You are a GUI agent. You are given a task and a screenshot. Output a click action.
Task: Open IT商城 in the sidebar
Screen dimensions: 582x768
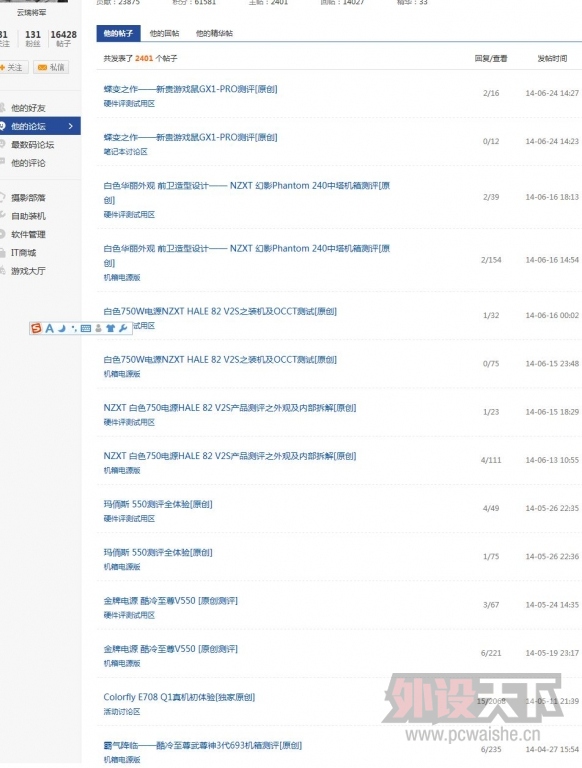tap(24, 253)
